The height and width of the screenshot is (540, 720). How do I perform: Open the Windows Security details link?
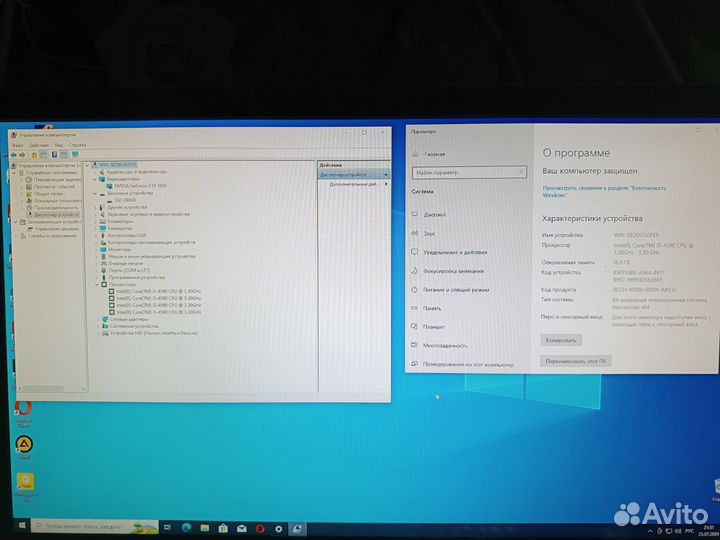pyautogui.click(x=604, y=191)
